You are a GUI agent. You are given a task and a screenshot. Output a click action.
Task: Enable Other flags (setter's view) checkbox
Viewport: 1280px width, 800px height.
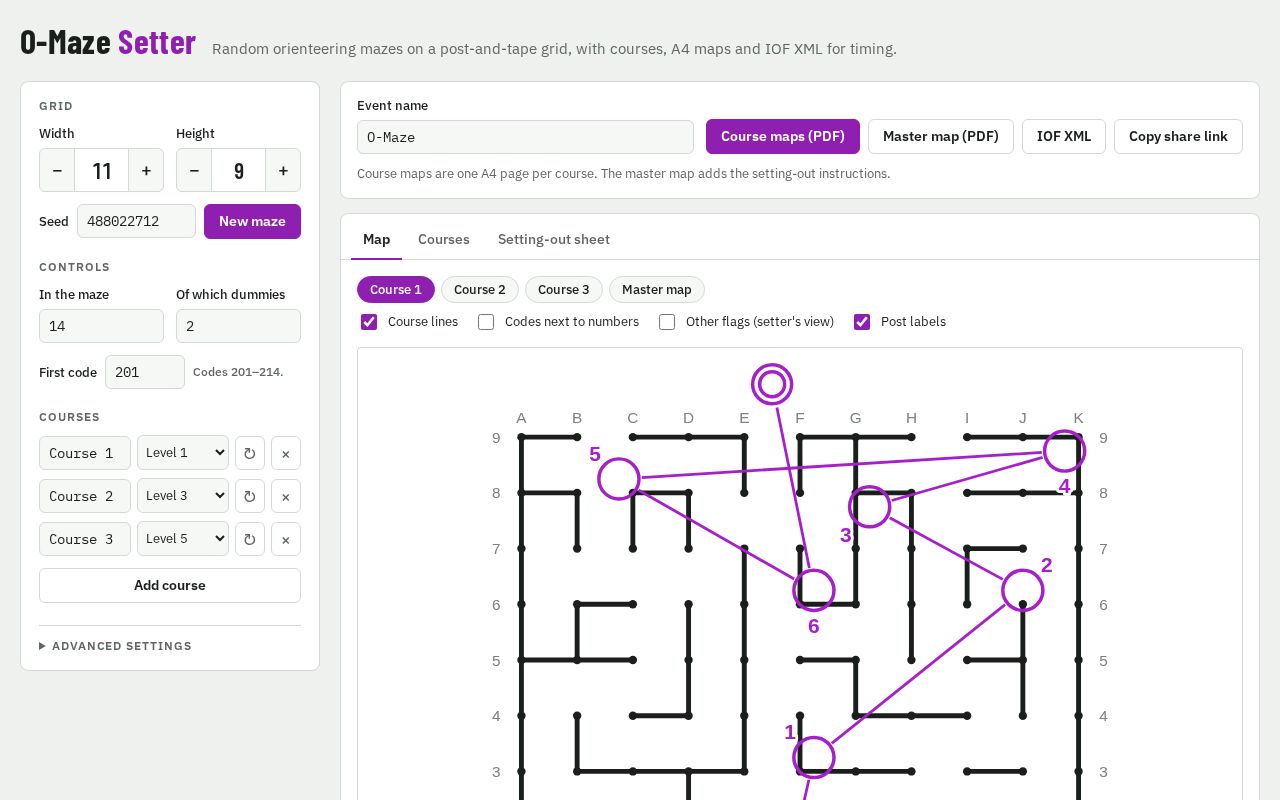point(667,322)
